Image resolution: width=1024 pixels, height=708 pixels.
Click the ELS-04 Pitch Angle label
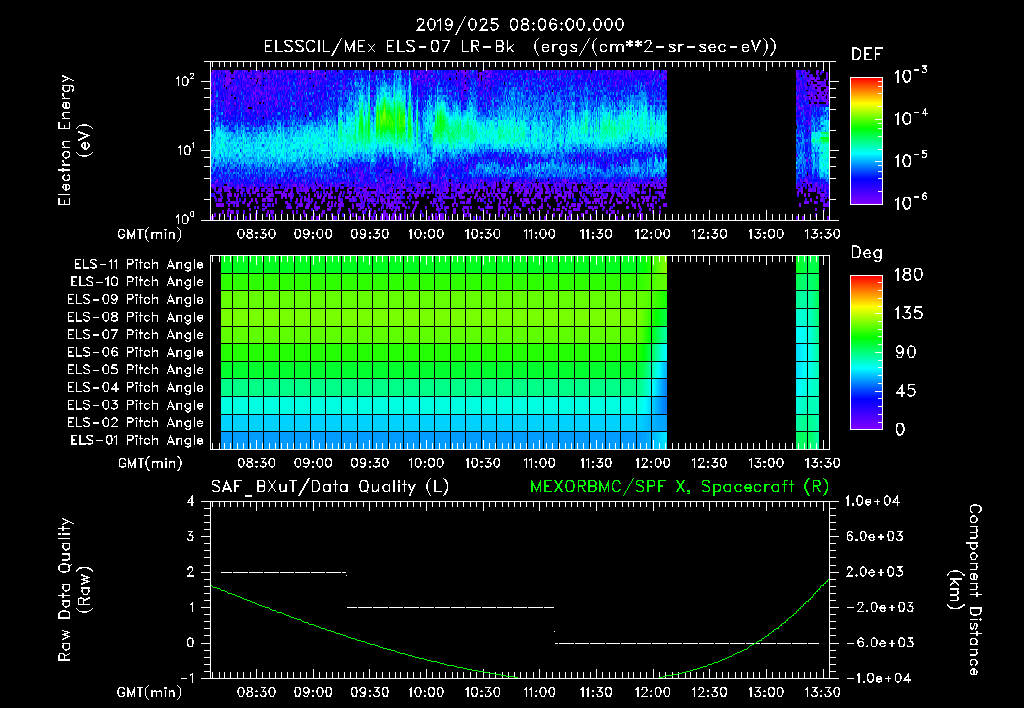point(135,387)
